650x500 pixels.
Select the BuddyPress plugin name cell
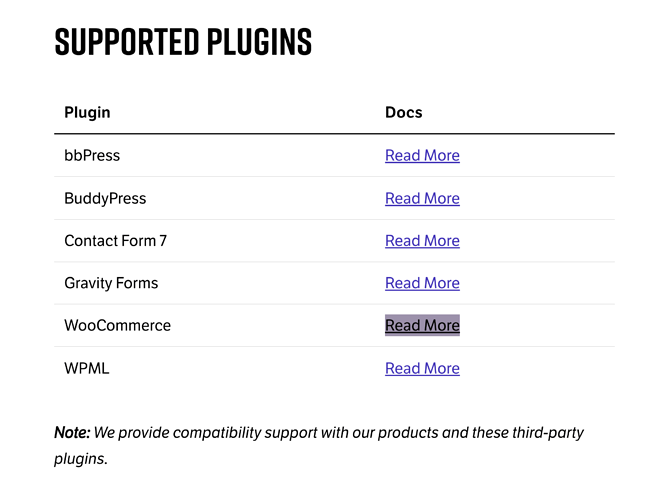[105, 198]
